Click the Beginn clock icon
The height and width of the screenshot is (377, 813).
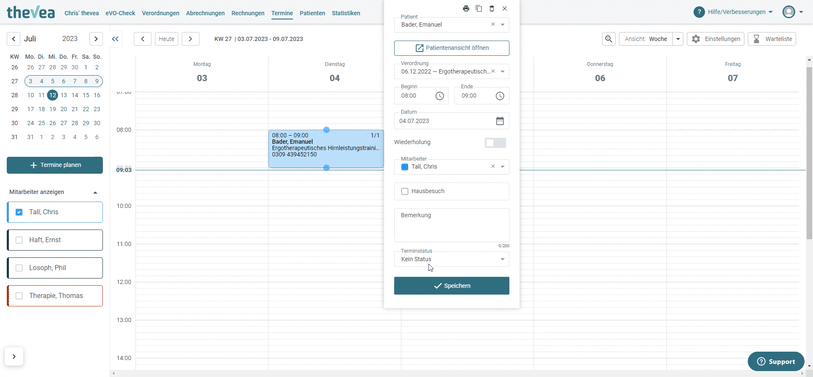point(439,96)
